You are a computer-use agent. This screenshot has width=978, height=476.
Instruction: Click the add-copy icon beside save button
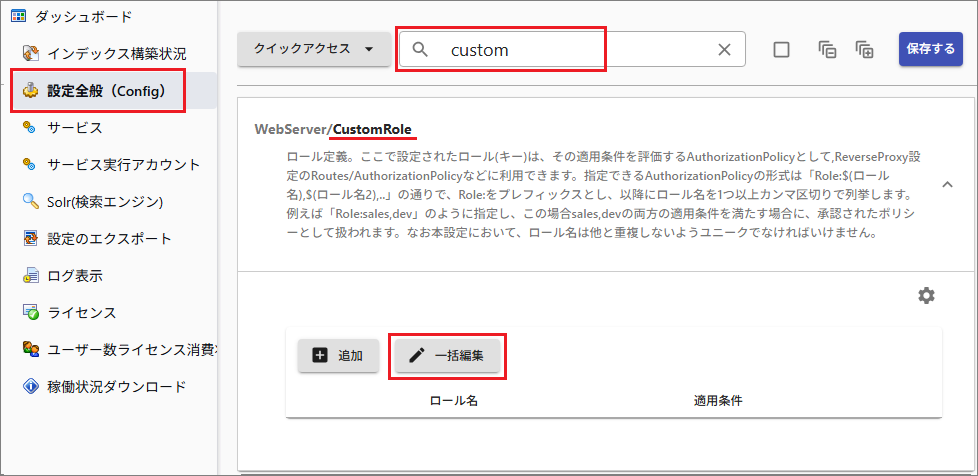pos(865,50)
